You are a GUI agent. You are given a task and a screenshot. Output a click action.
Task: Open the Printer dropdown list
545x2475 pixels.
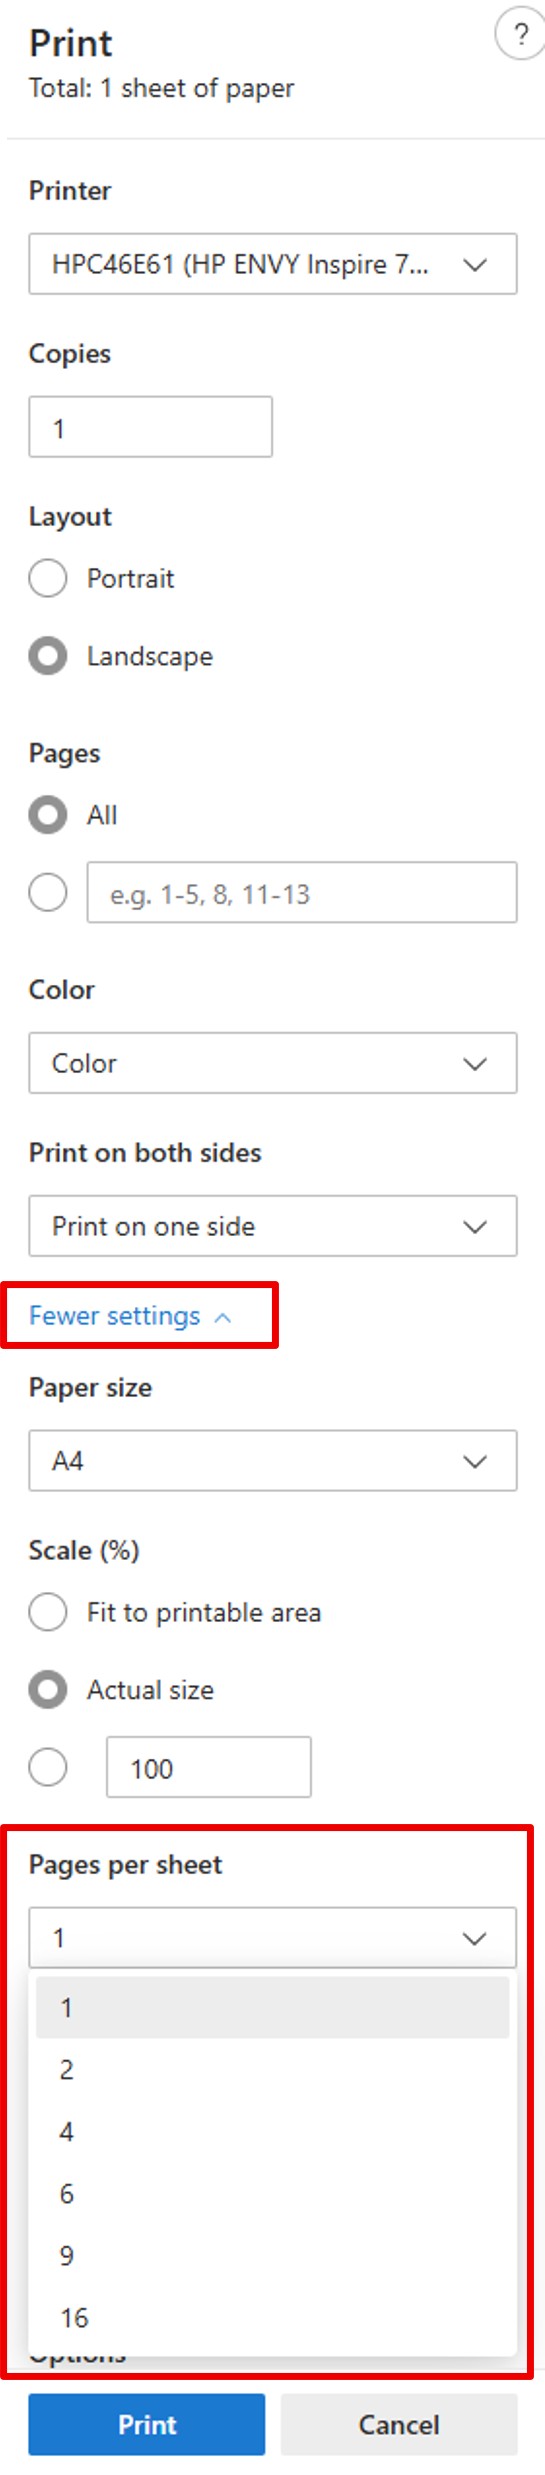click(x=273, y=264)
